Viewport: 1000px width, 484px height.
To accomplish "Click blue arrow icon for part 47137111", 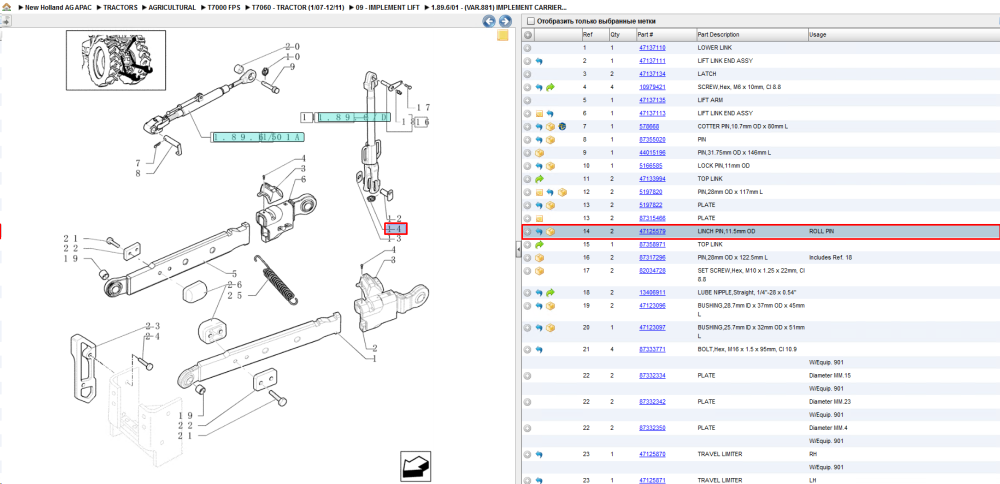I will point(539,61).
